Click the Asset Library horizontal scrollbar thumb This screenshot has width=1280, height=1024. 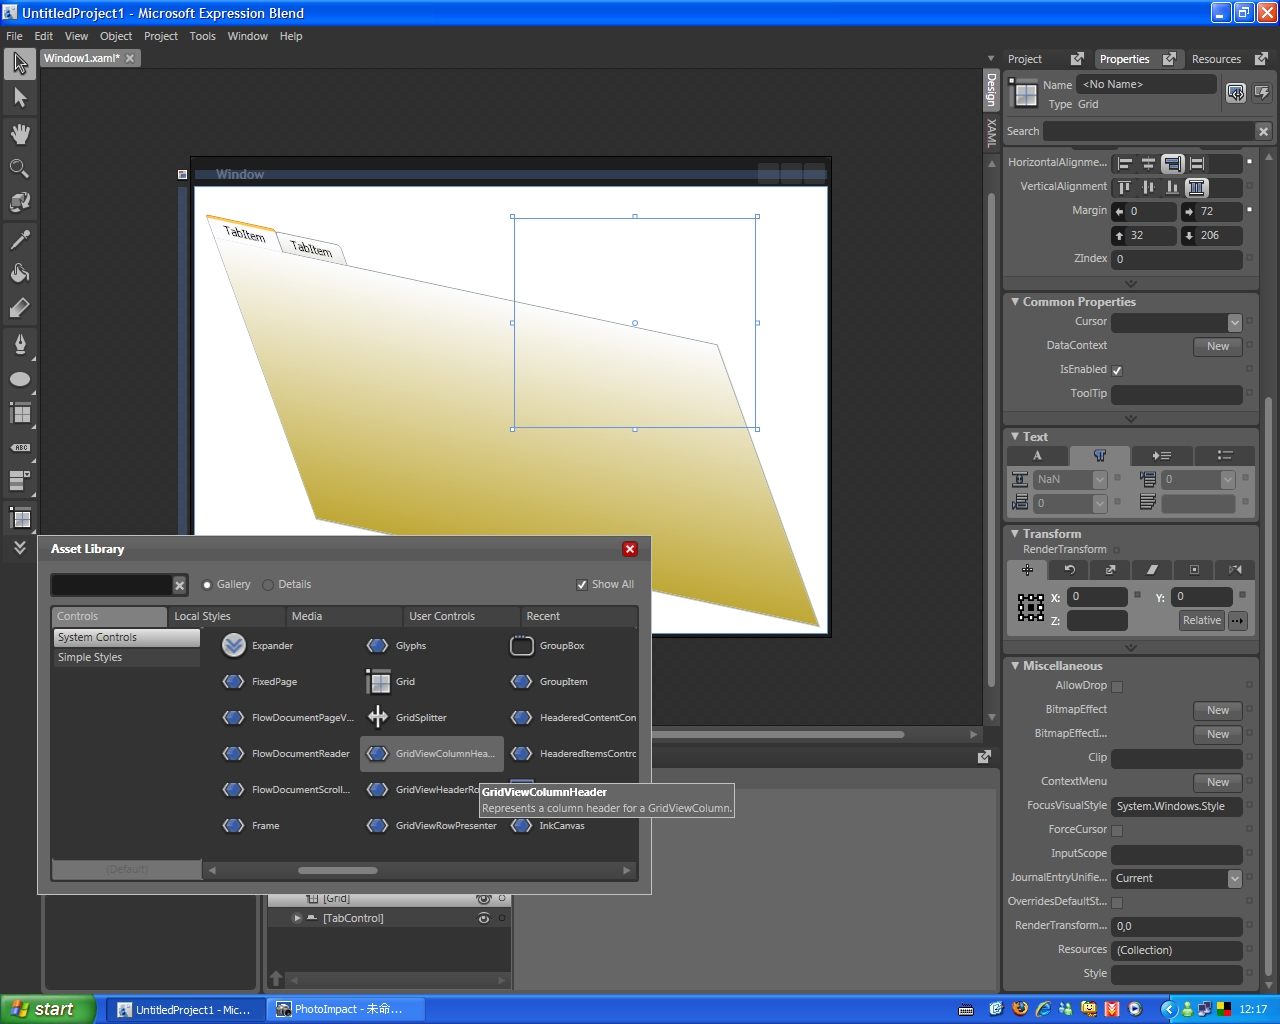pos(338,870)
